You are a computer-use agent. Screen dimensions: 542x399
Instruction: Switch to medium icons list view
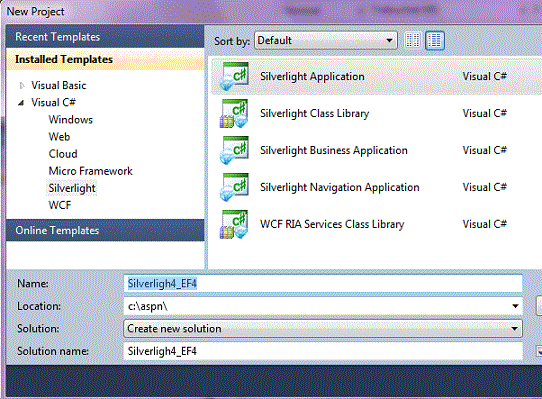[x=435, y=40]
